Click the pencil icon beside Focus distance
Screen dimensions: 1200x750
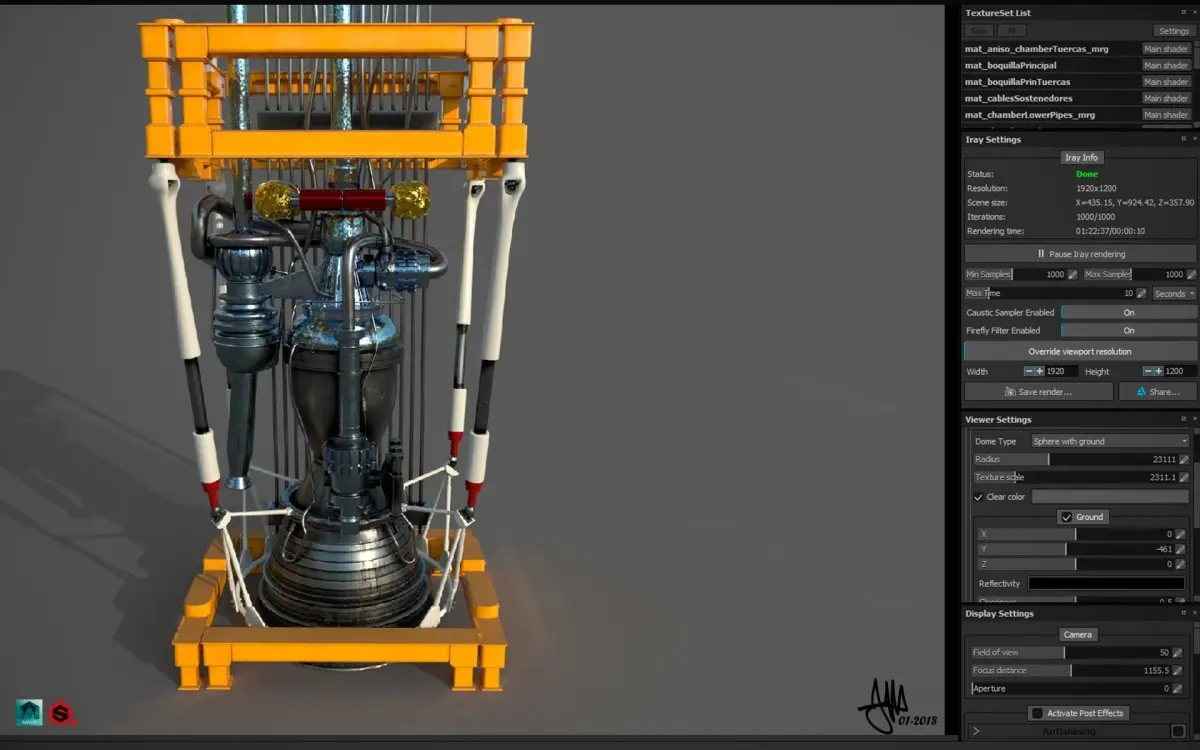[1177, 670]
